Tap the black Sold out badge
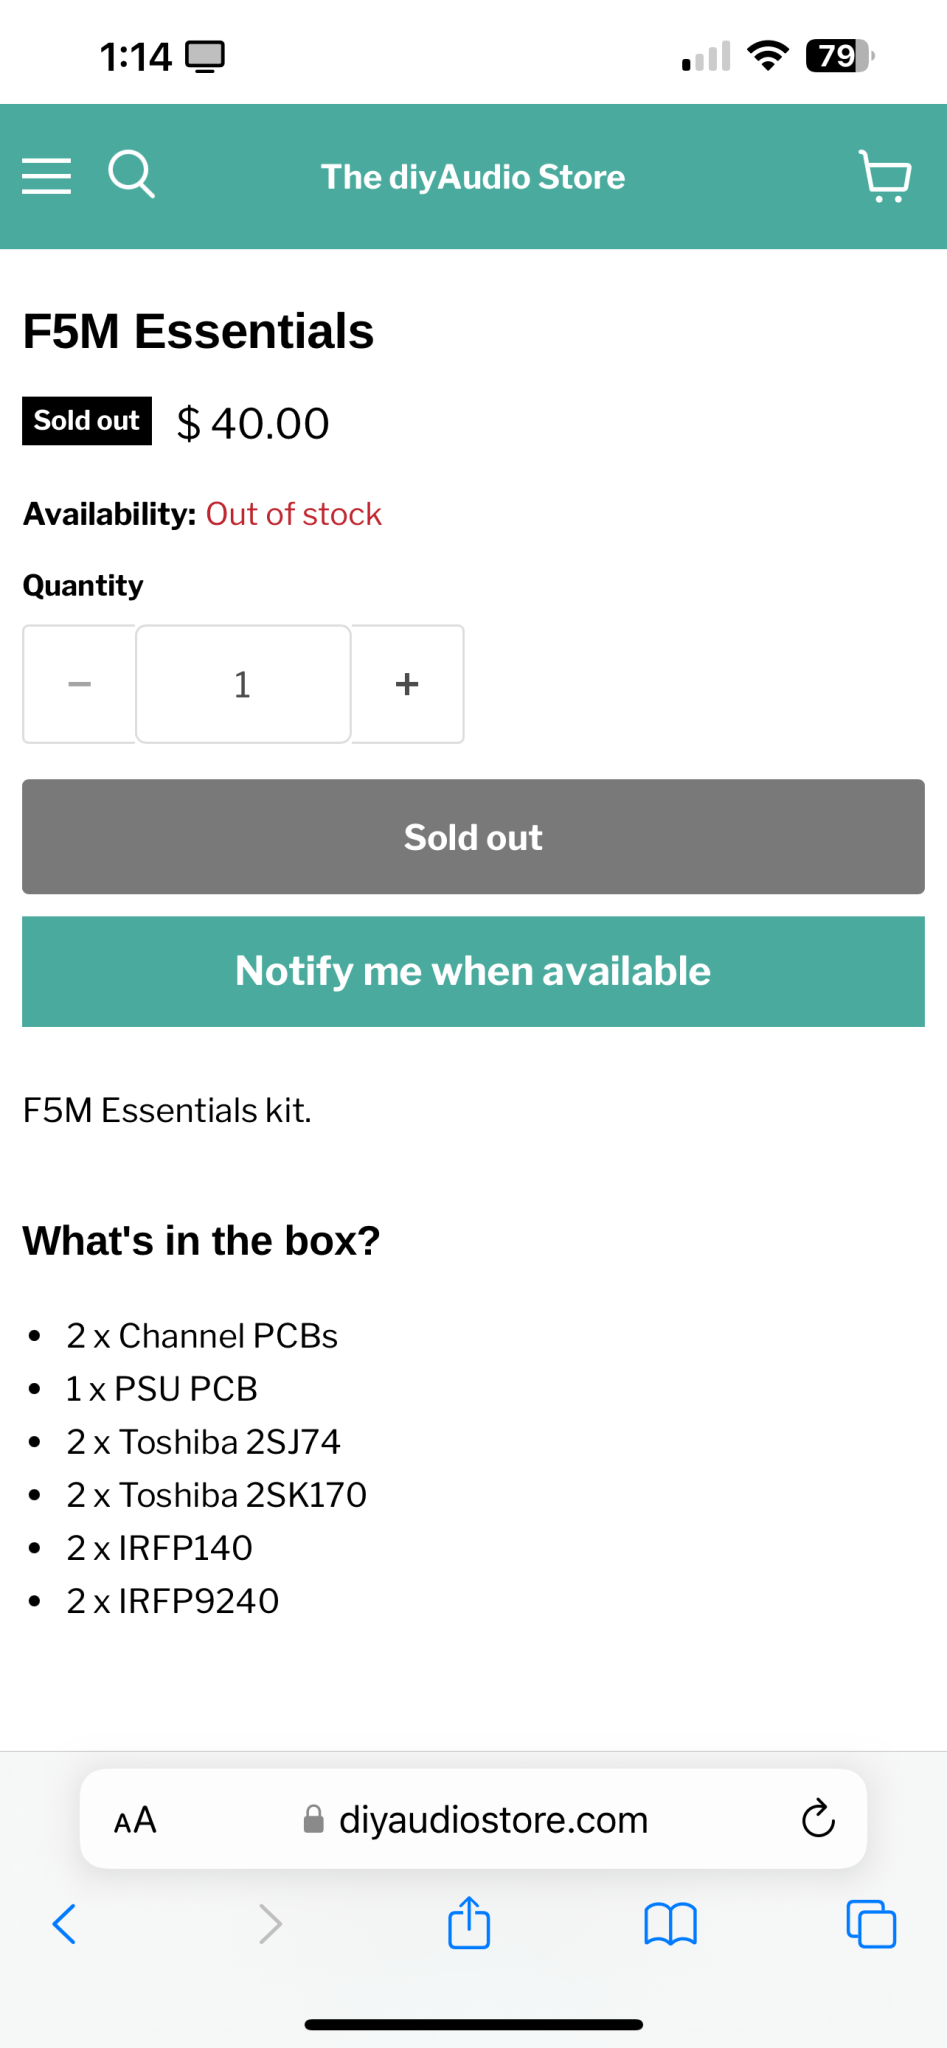 coord(87,421)
